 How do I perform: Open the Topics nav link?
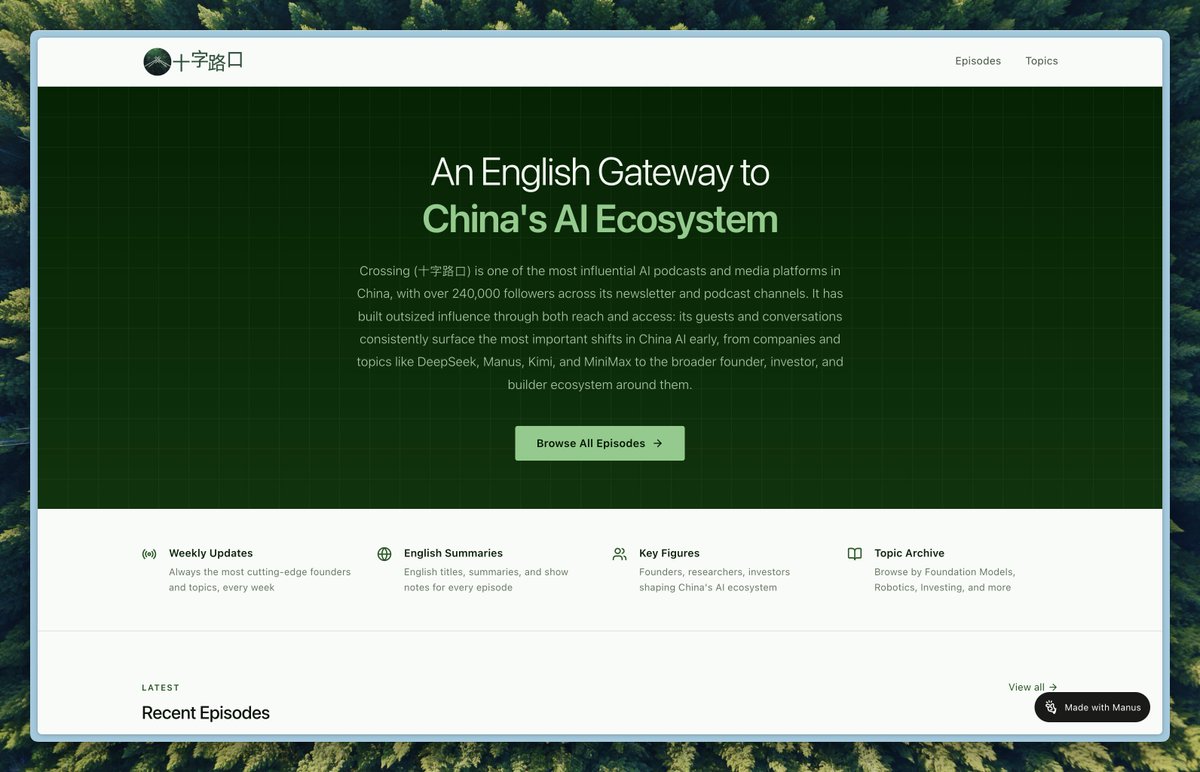(x=1041, y=61)
